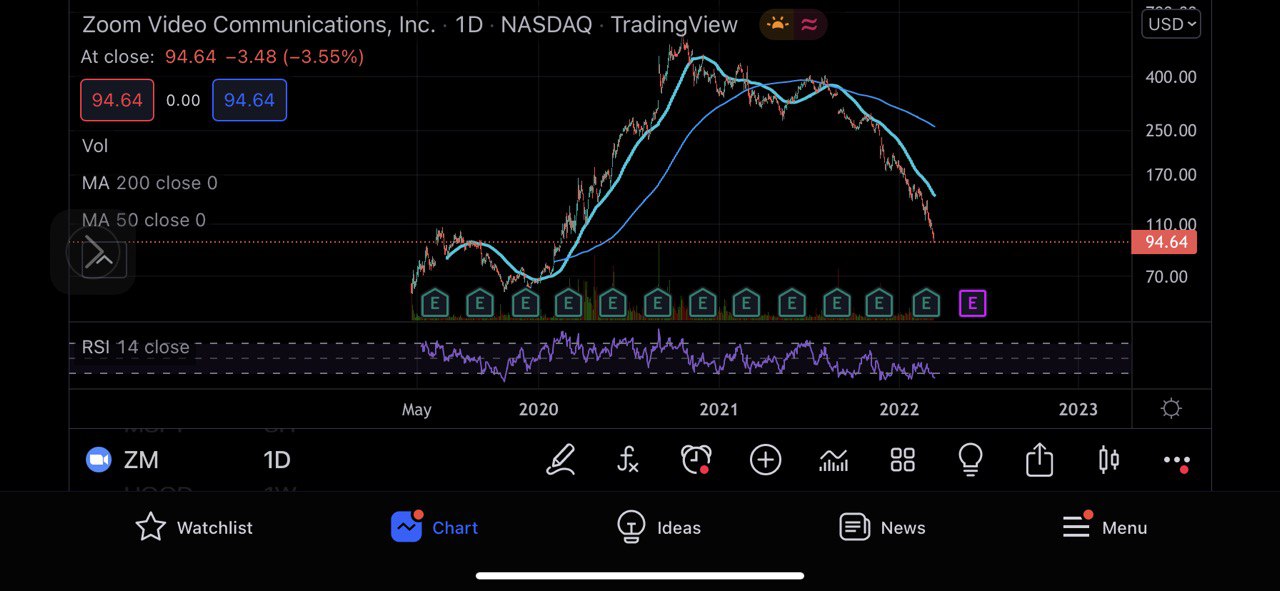Viewport: 1280px width, 591px height.
Task: Open the alarm clock alerts icon
Action: click(x=696, y=459)
